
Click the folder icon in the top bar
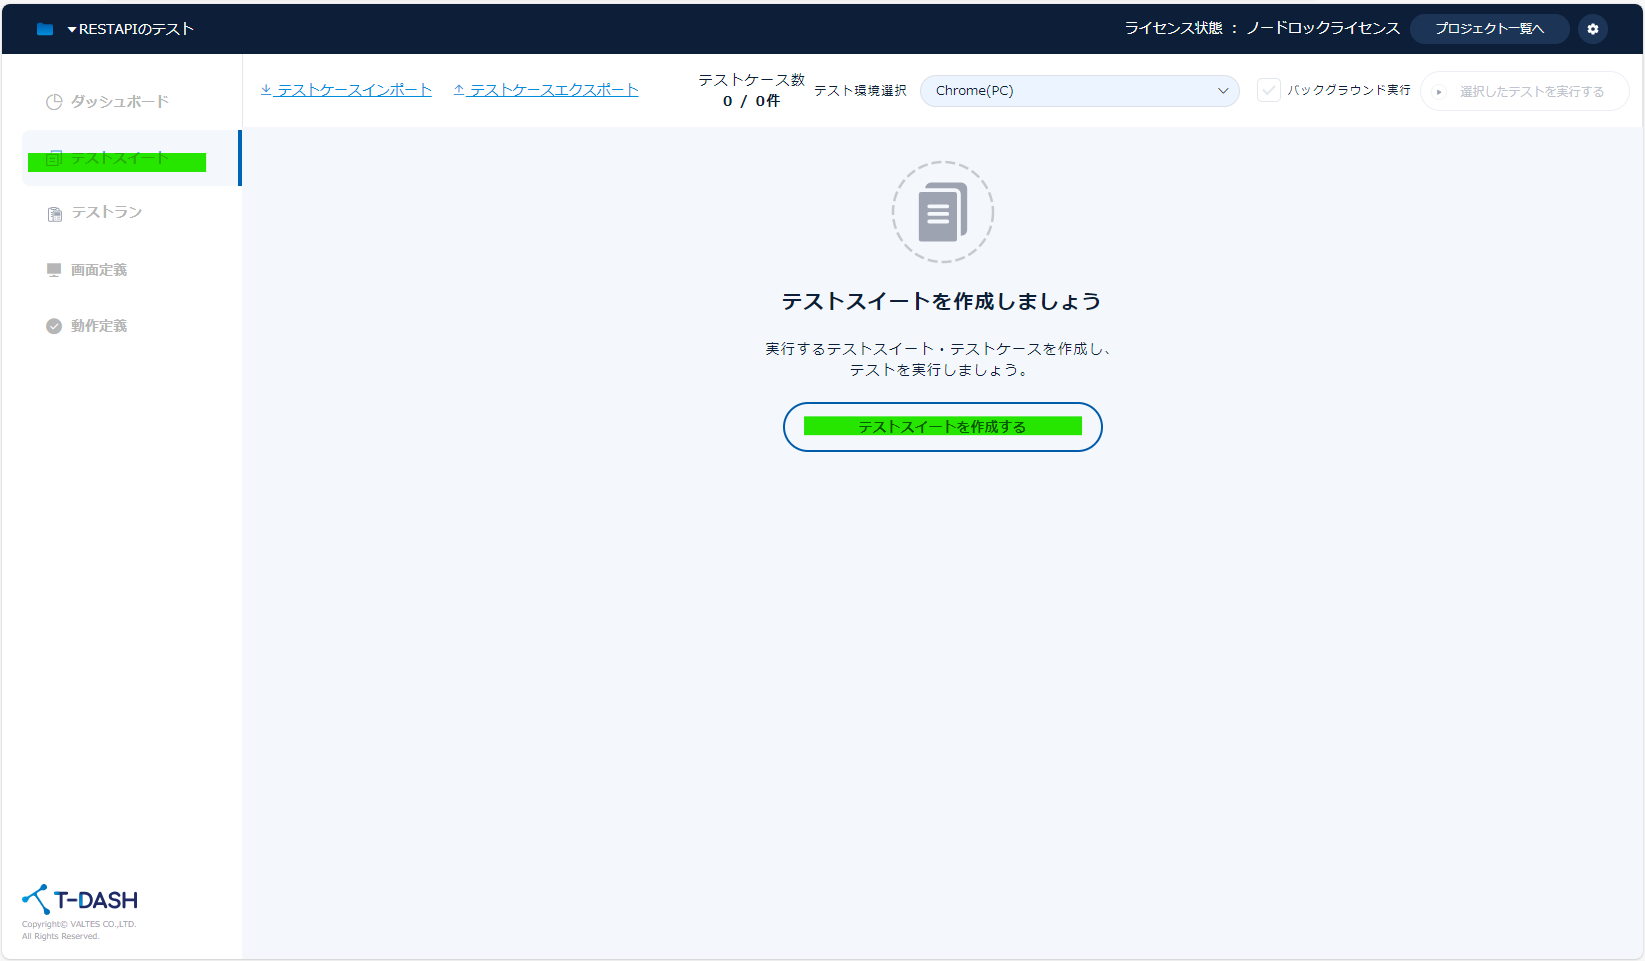44,28
